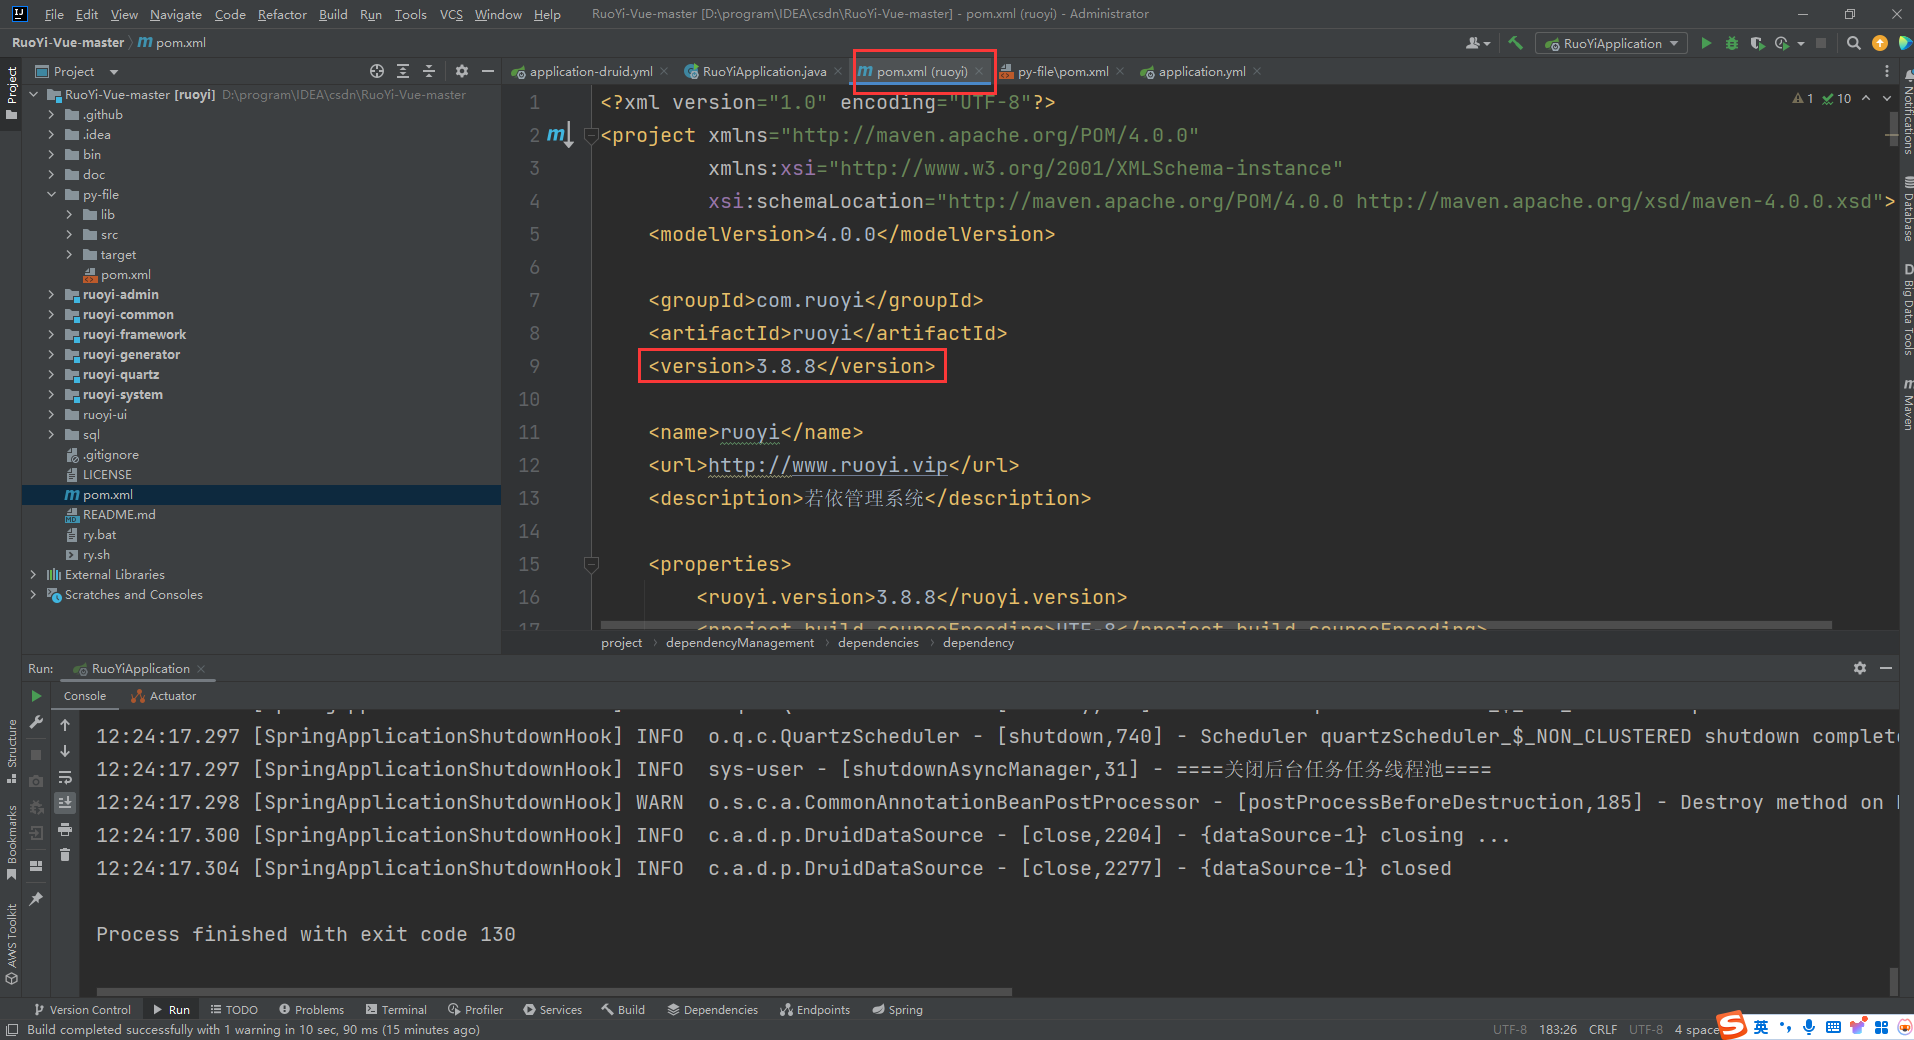This screenshot has height=1040, width=1914.
Task: Expand the ruoyi-admin module
Action: click(x=51, y=295)
